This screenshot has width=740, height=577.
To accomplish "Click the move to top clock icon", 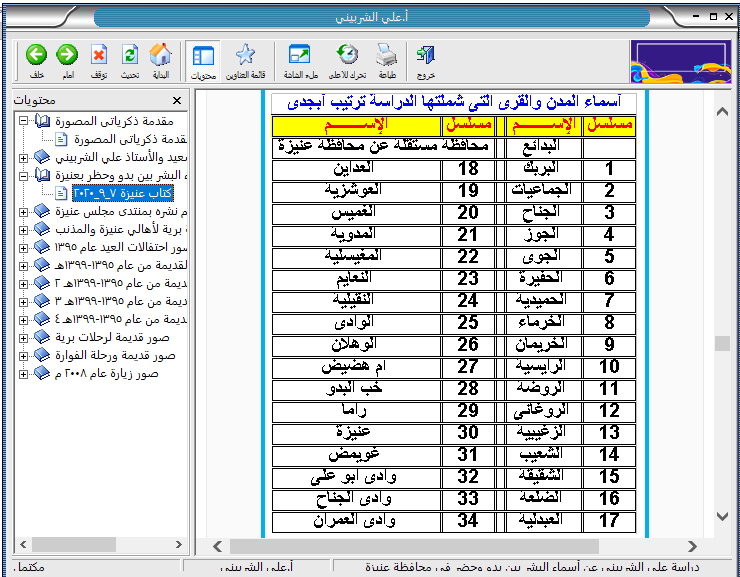I will [347, 55].
